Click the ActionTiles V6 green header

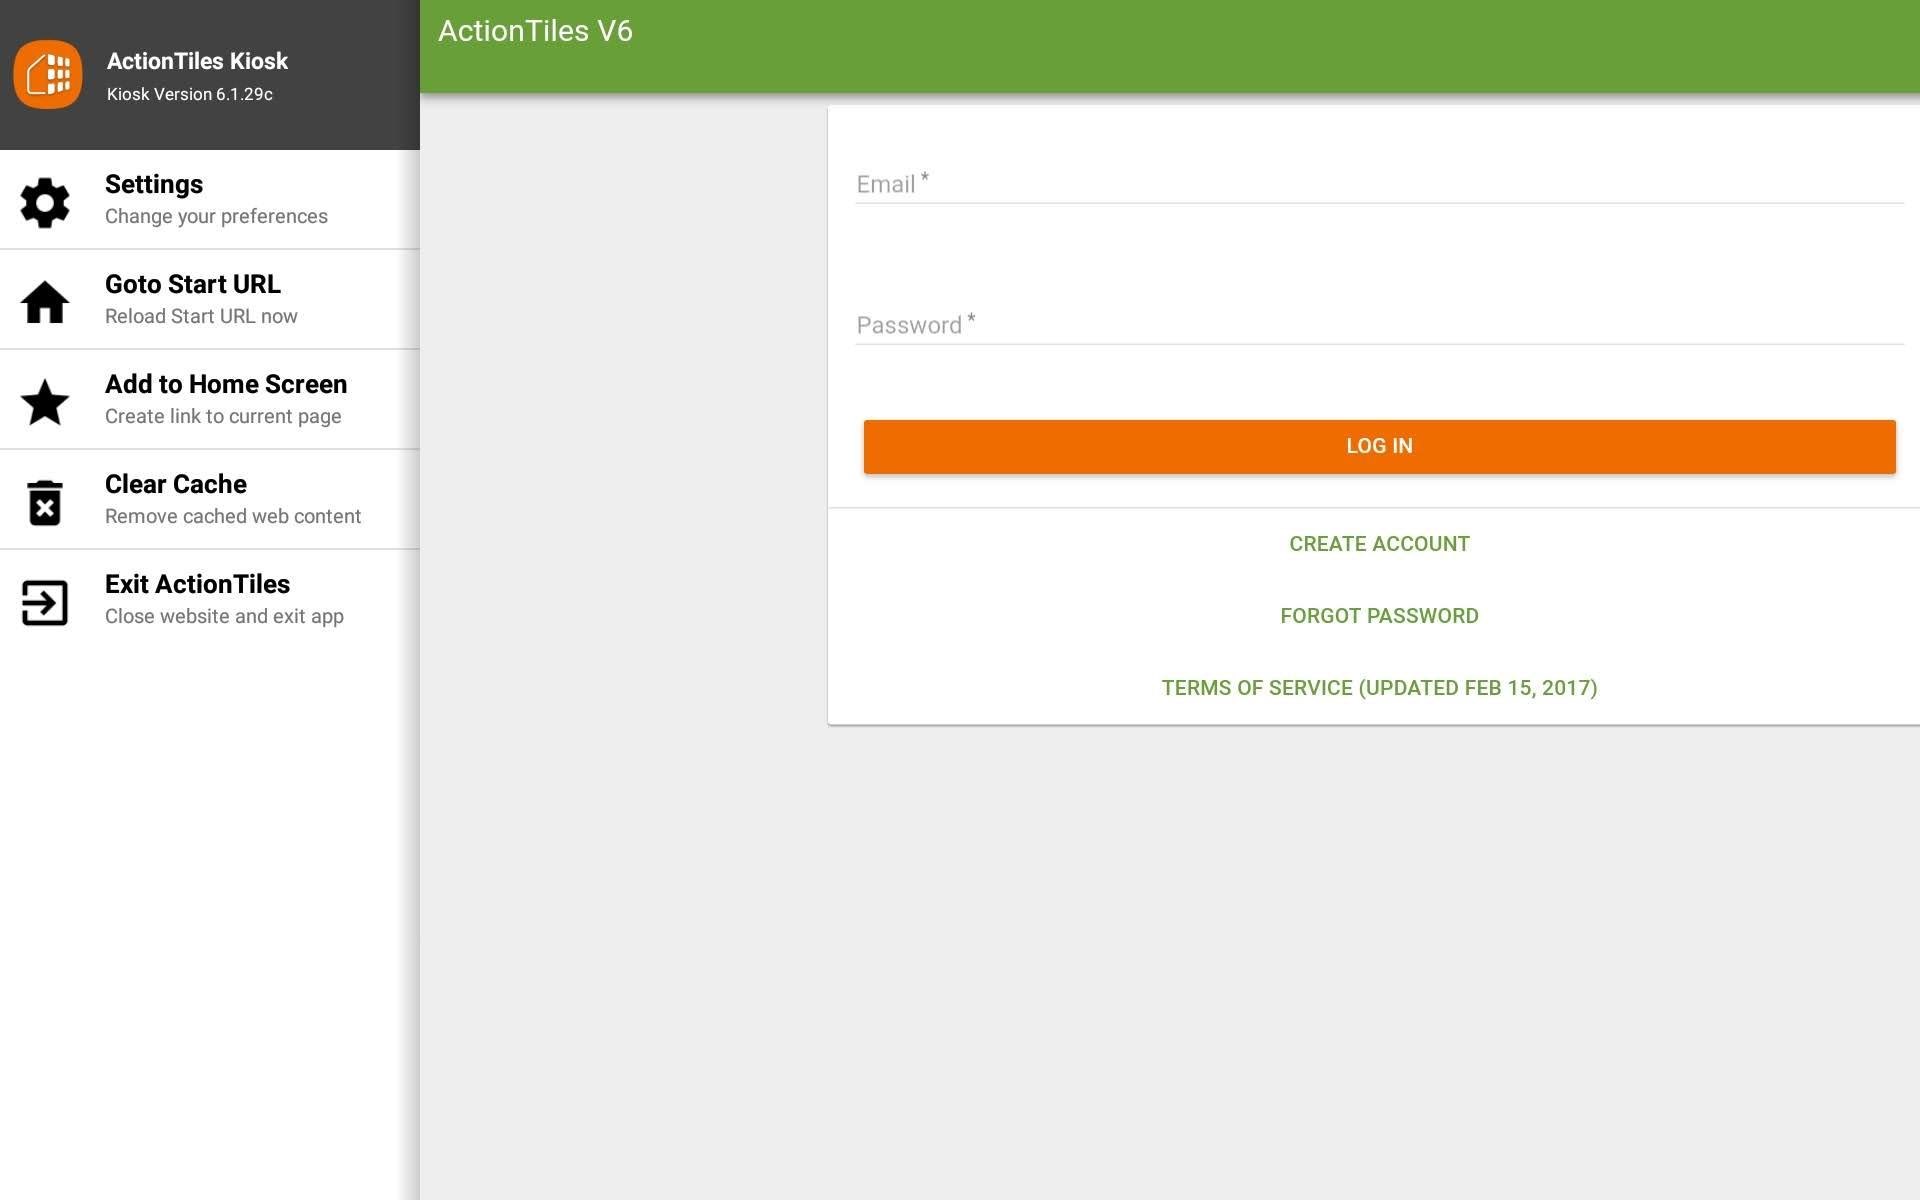pos(535,31)
